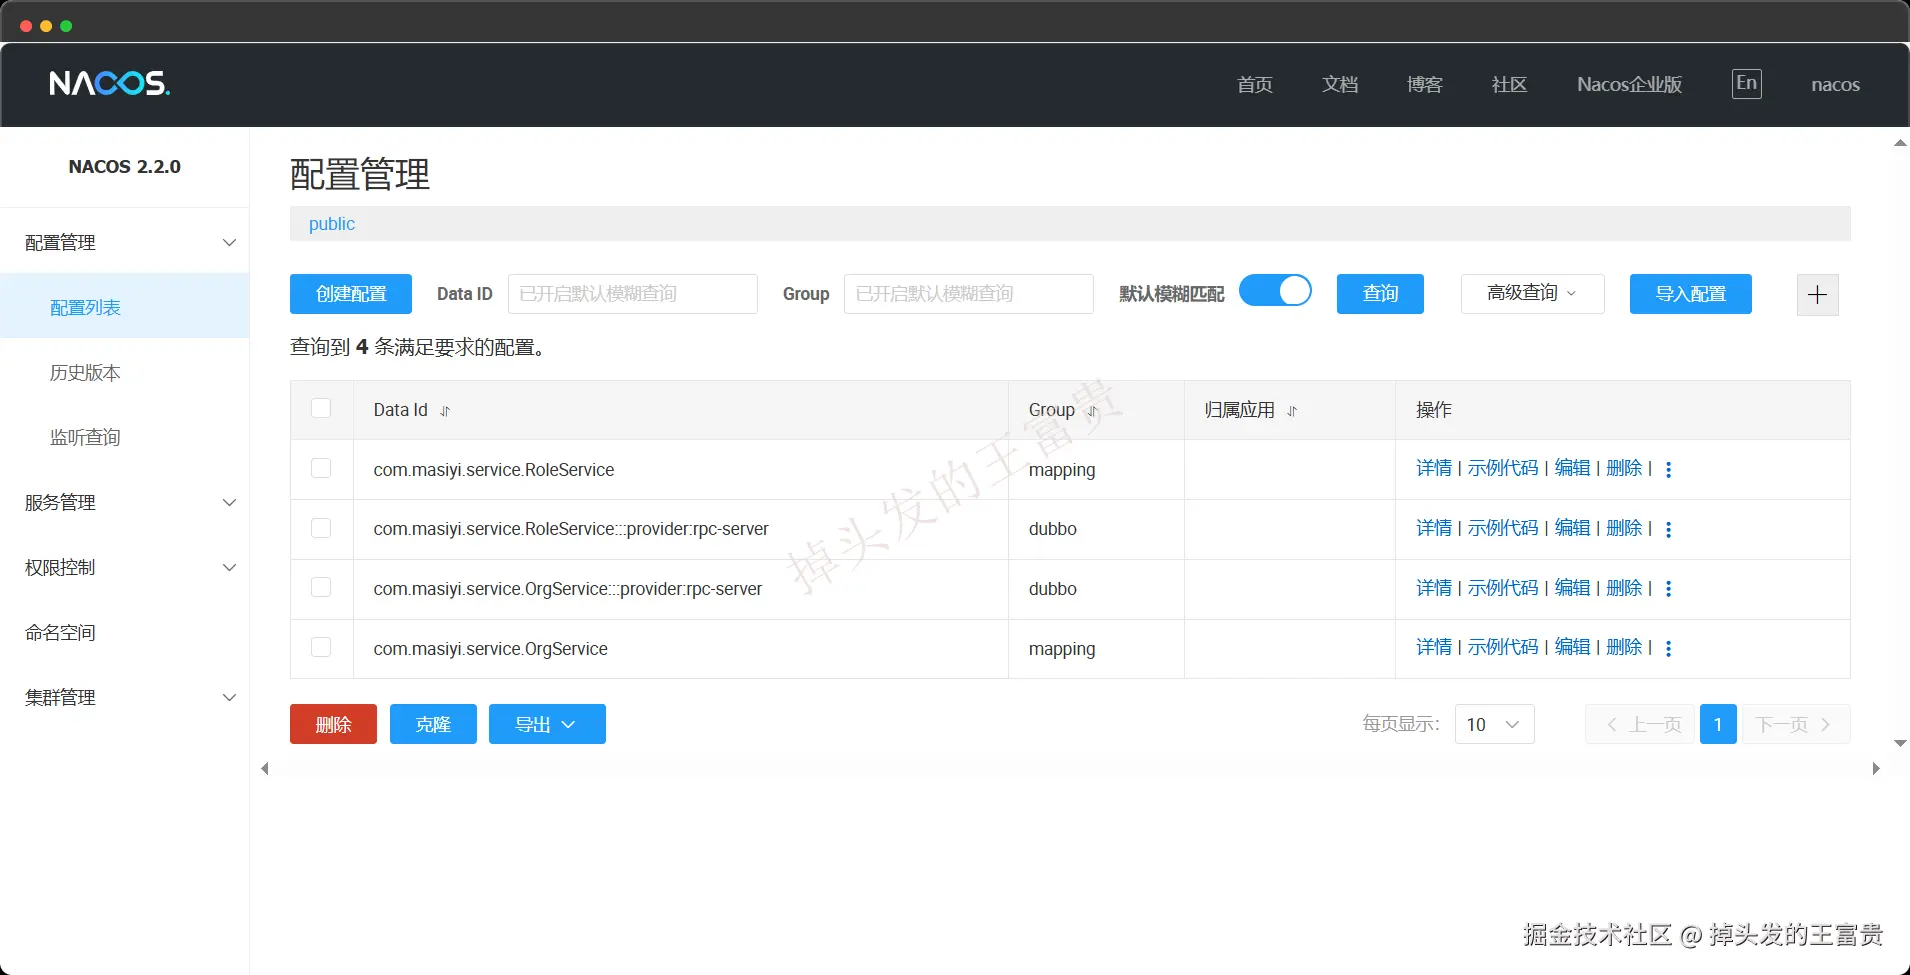Viewport: 1910px width, 975px height.
Task: Open 文档 in top navigation
Action: (1340, 85)
